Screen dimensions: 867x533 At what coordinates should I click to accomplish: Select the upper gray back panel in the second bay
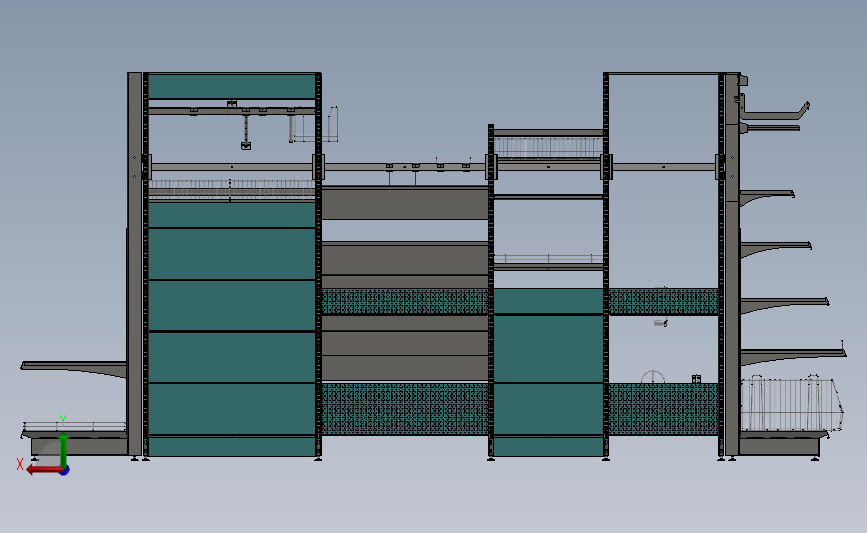point(405,203)
